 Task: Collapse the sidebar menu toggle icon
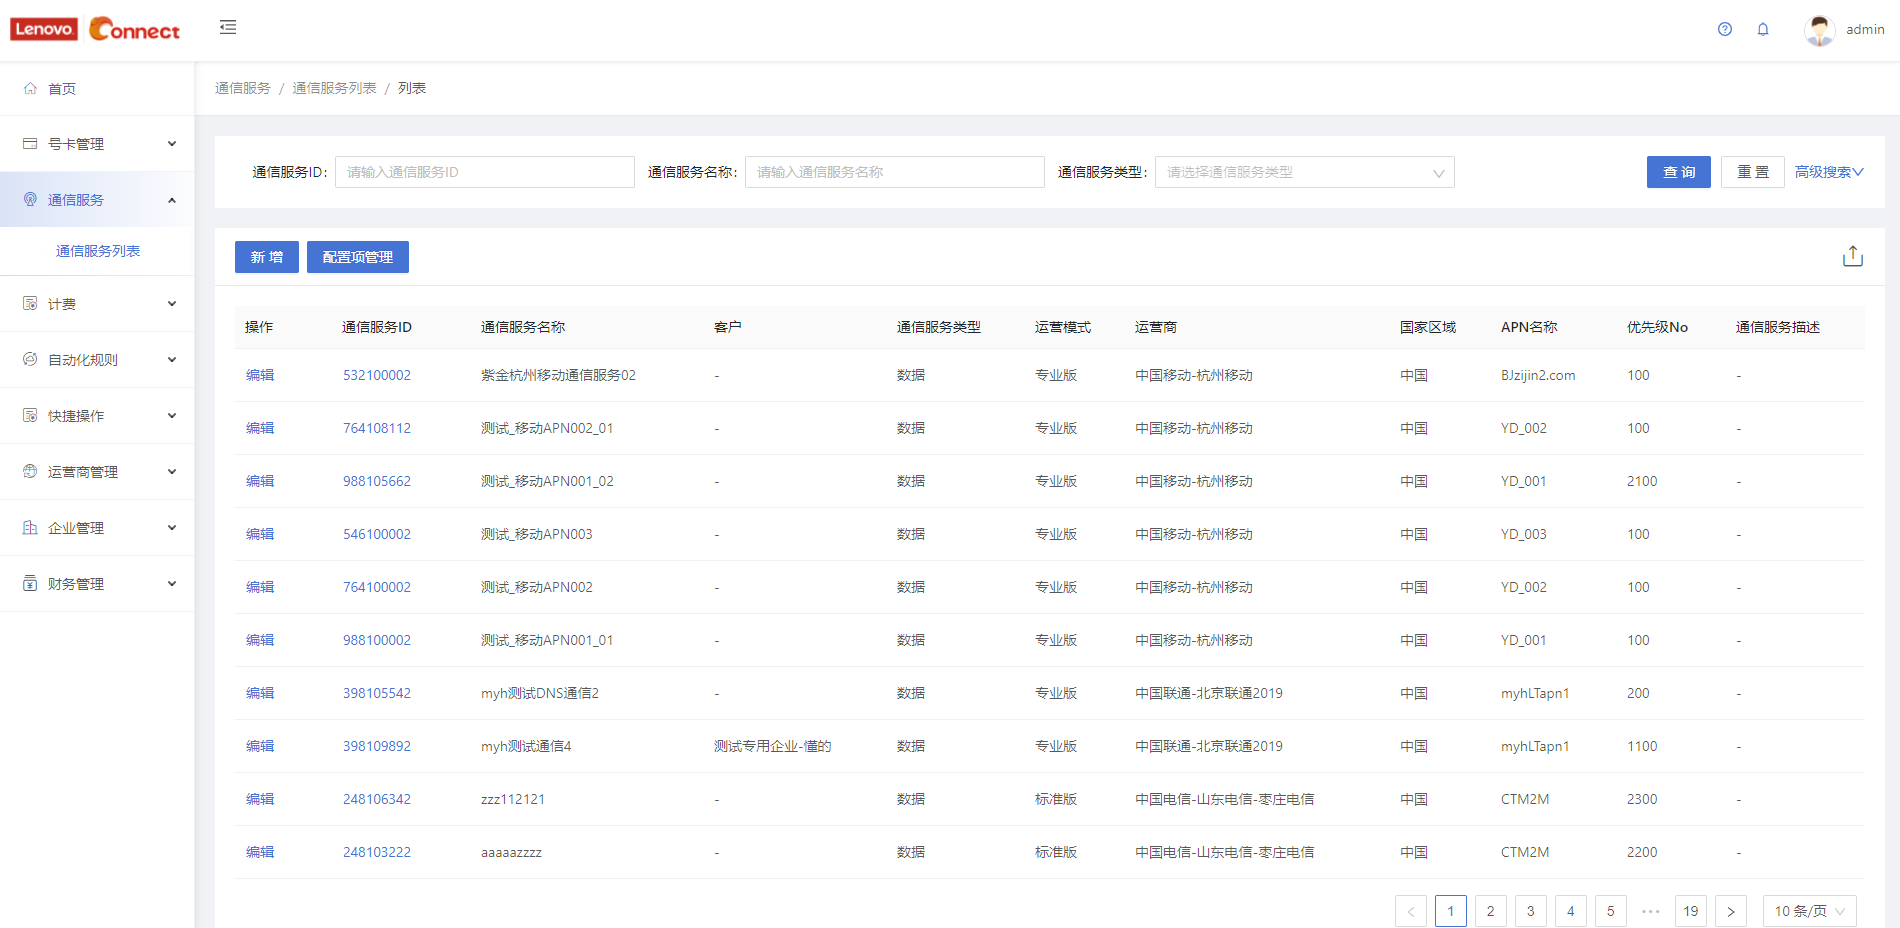point(228,28)
